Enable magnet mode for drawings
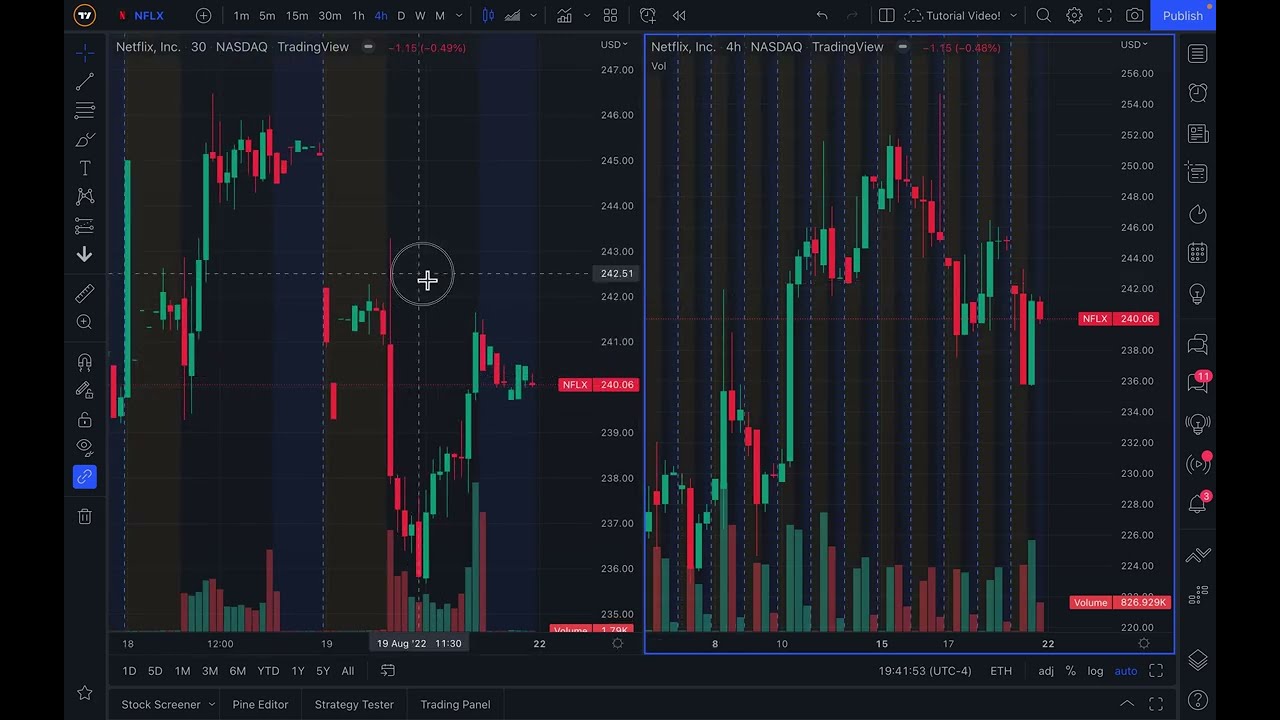 coord(85,362)
